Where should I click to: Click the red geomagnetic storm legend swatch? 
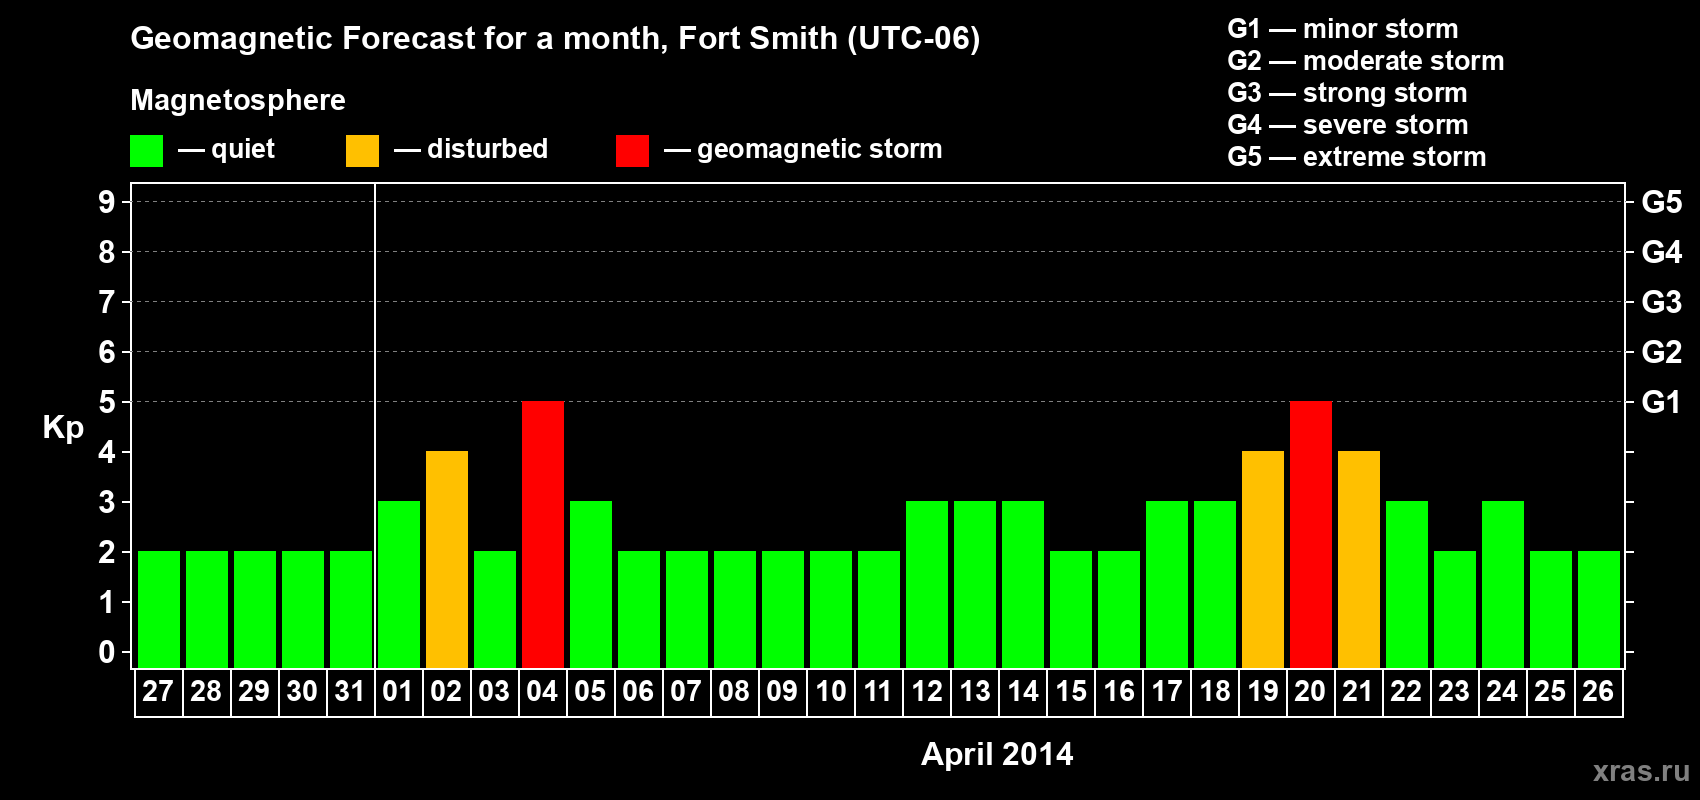[632, 151]
